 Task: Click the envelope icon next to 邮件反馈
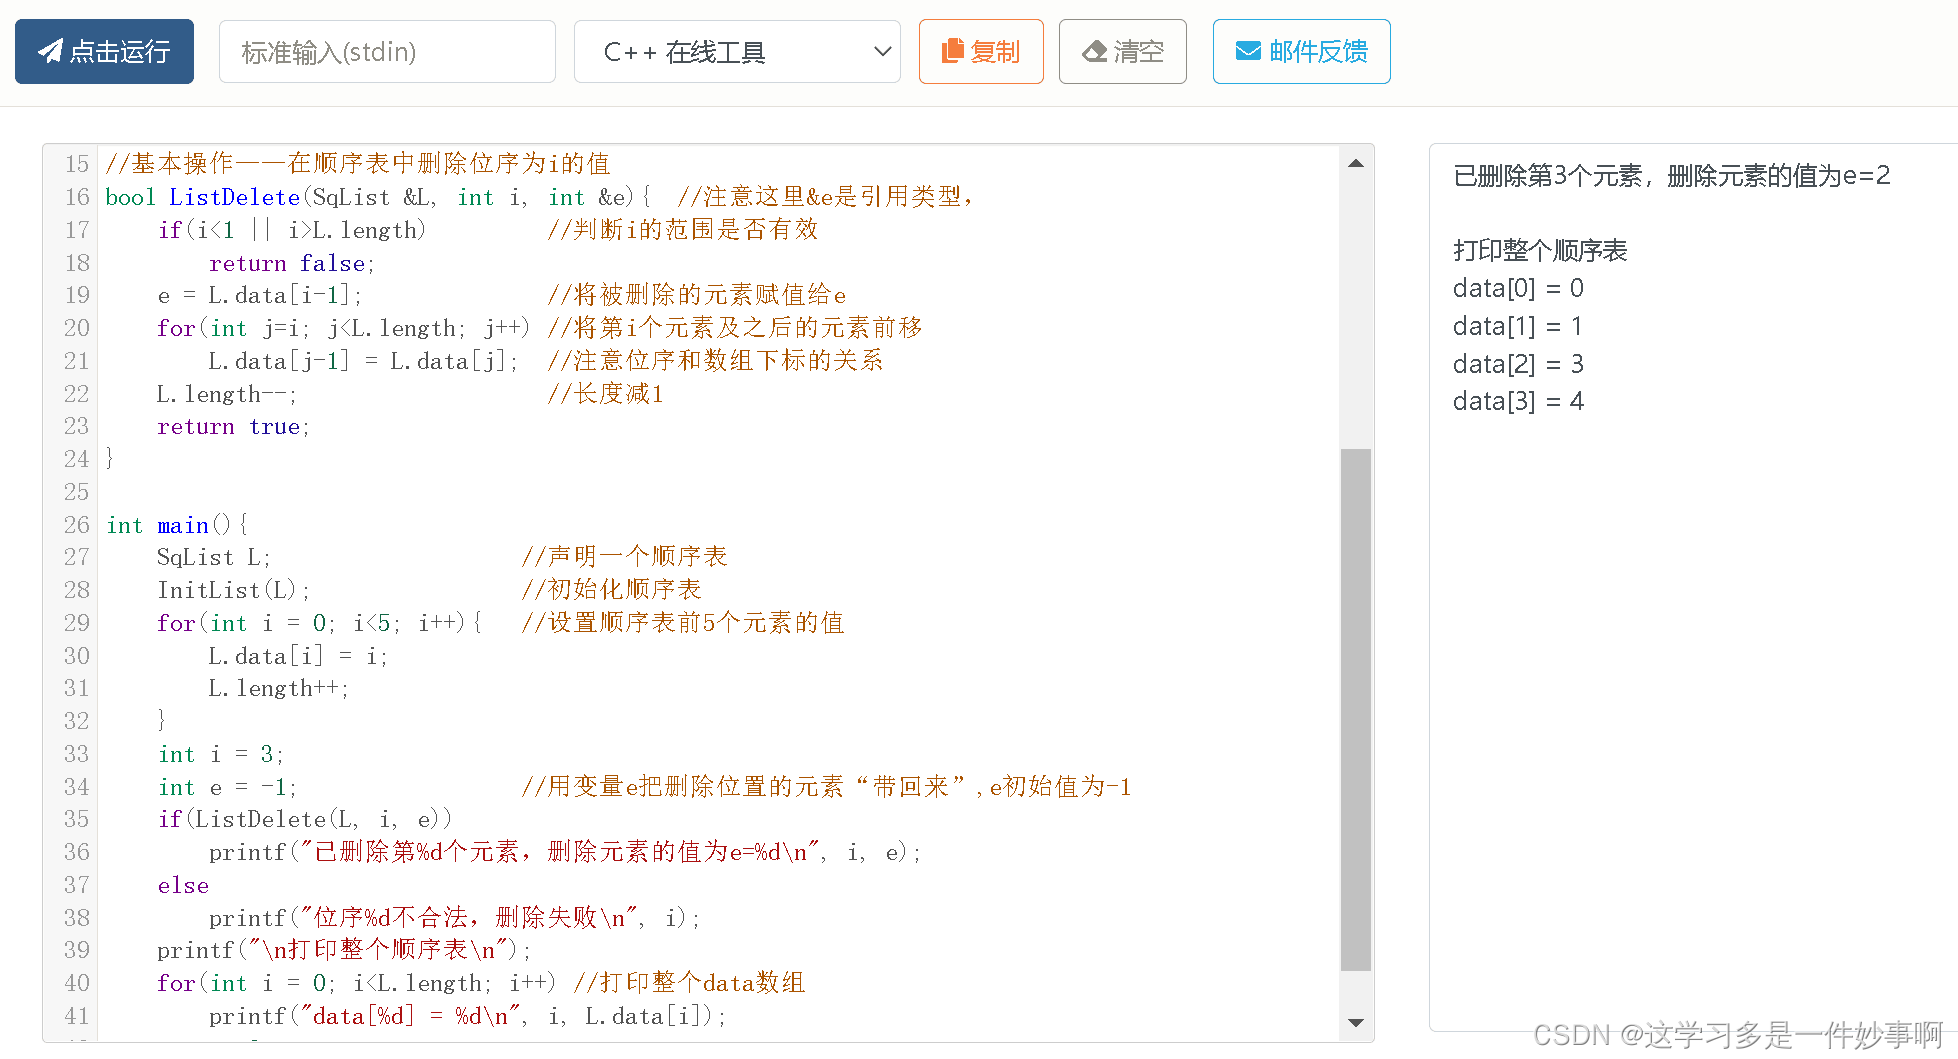(1248, 51)
